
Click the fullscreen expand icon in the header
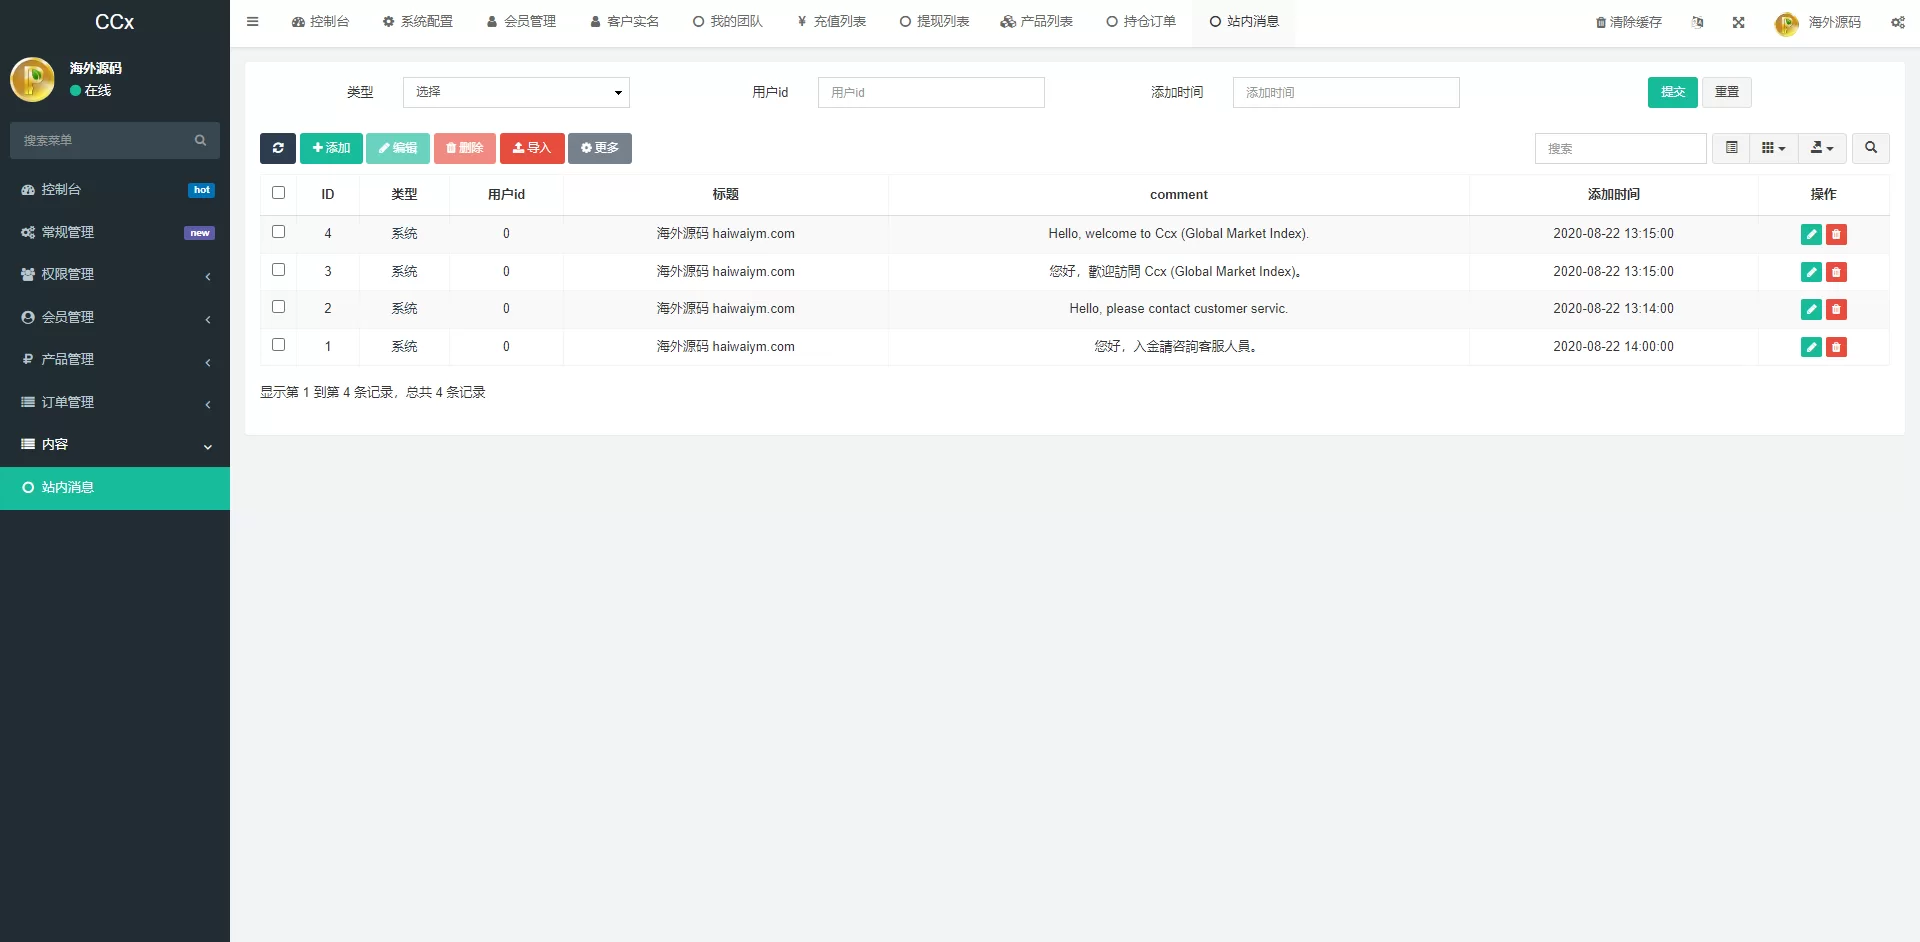[1739, 22]
